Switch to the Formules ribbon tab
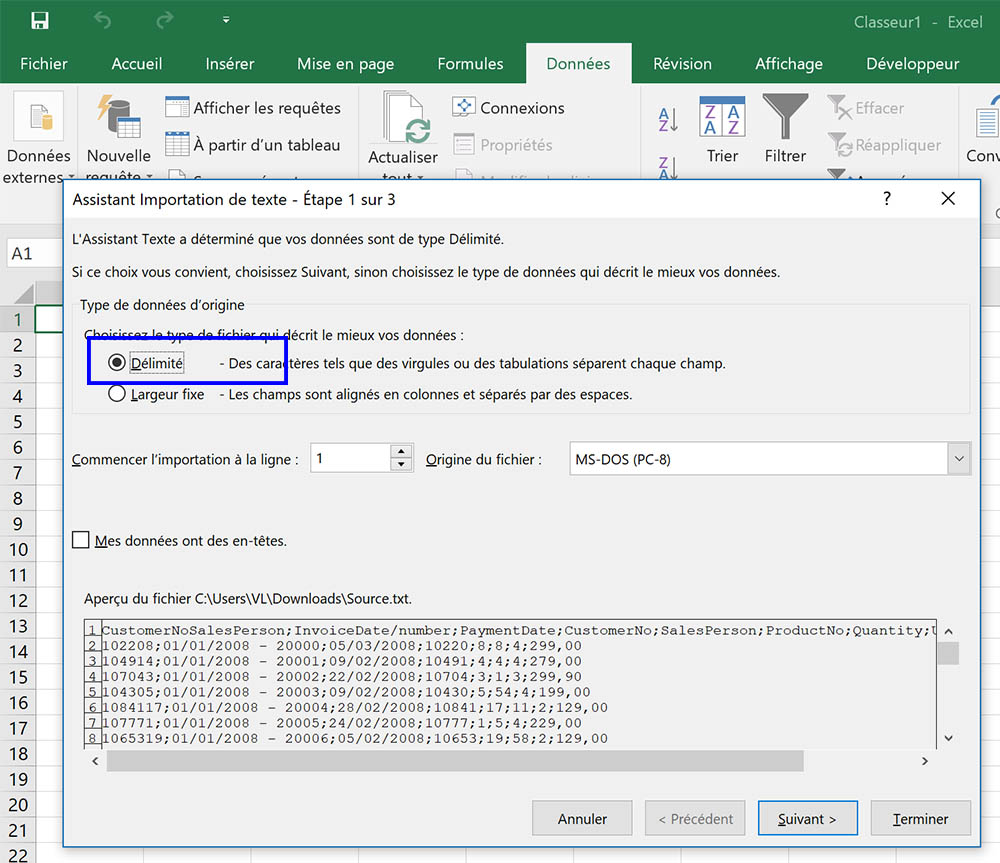The image size is (1000, 863). coord(470,64)
